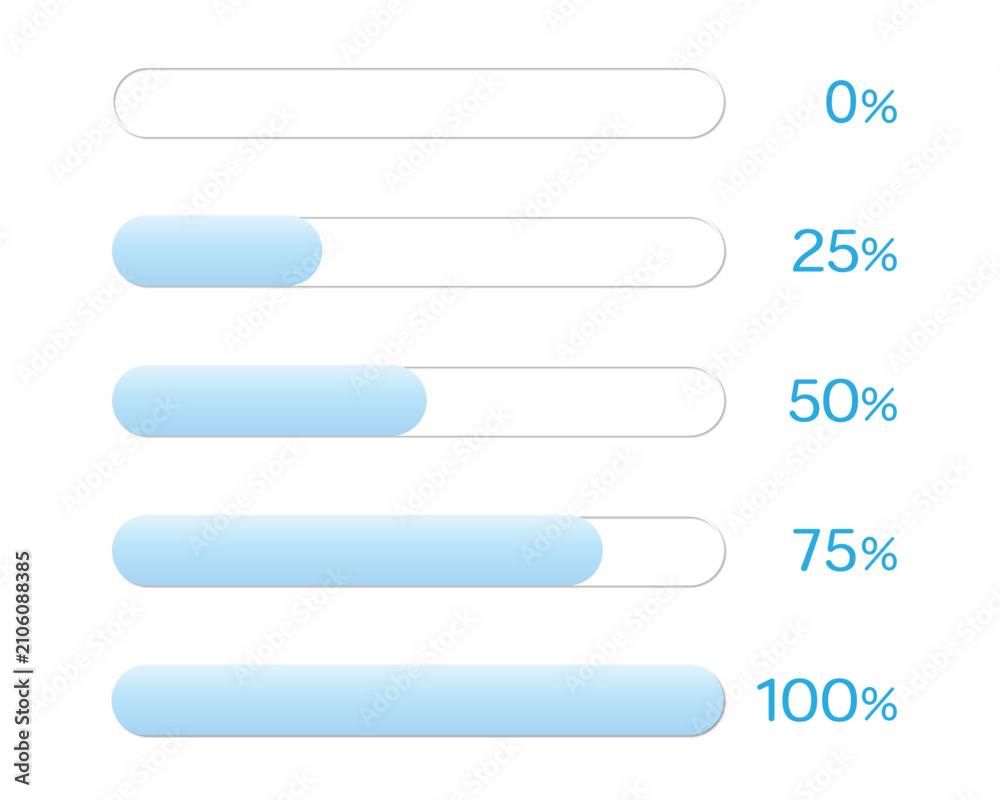Click the fully filled 100% progress bar
The width and height of the screenshot is (1000, 800).
point(418,700)
